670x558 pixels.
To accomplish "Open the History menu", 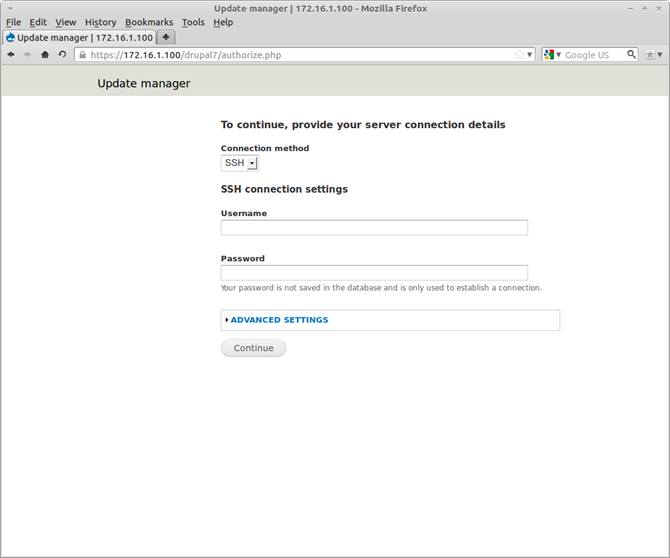I will pos(100,22).
